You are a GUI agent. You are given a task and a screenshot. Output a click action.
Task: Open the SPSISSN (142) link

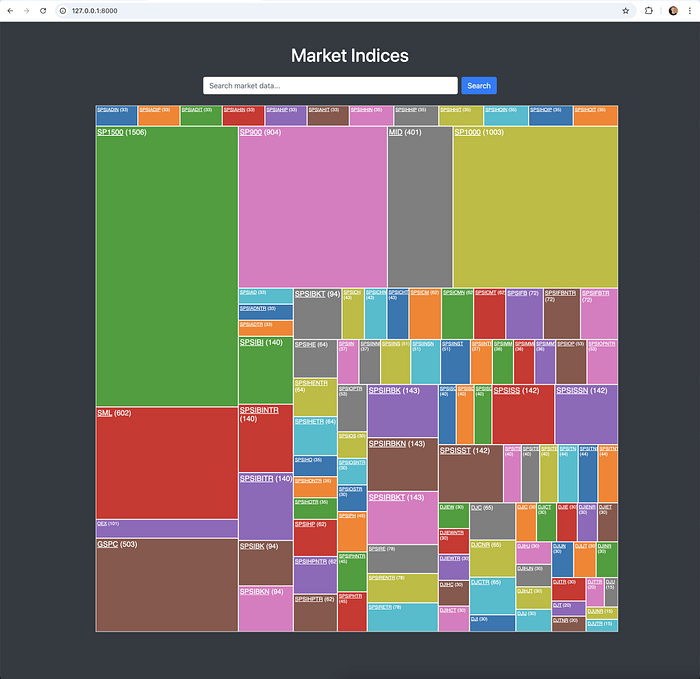click(x=572, y=391)
